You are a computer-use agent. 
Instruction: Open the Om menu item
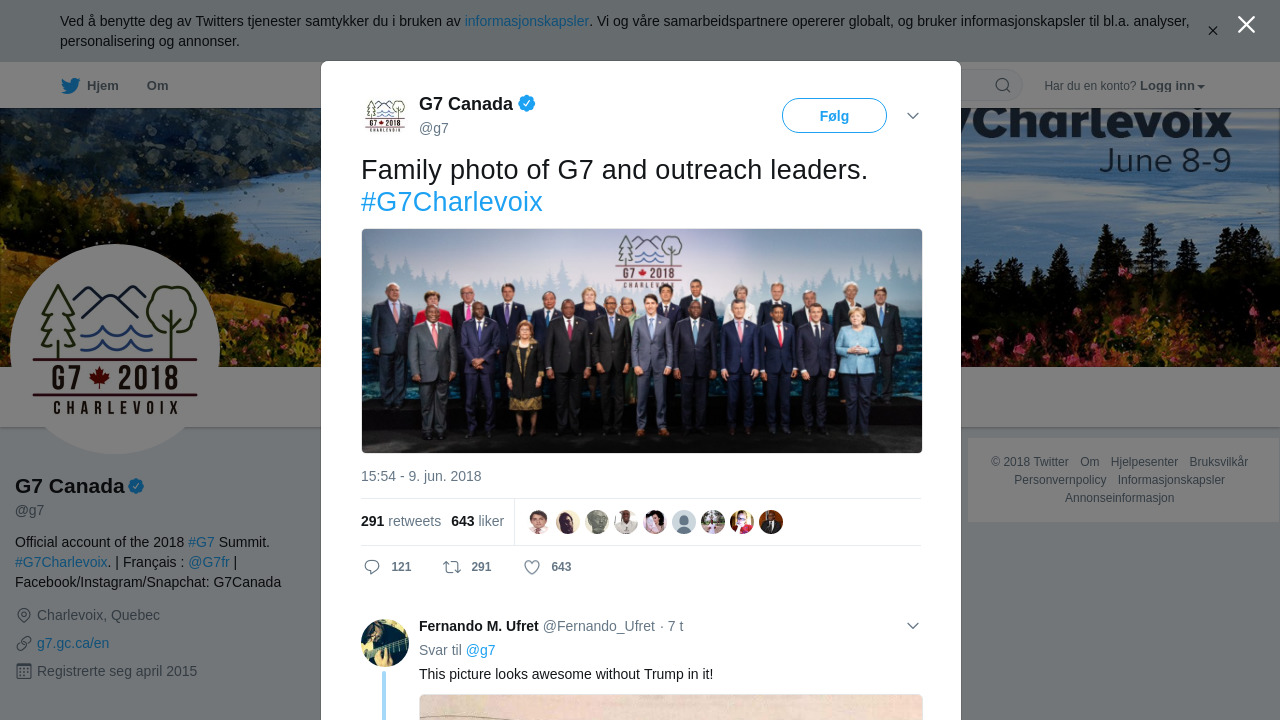pos(157,86)
